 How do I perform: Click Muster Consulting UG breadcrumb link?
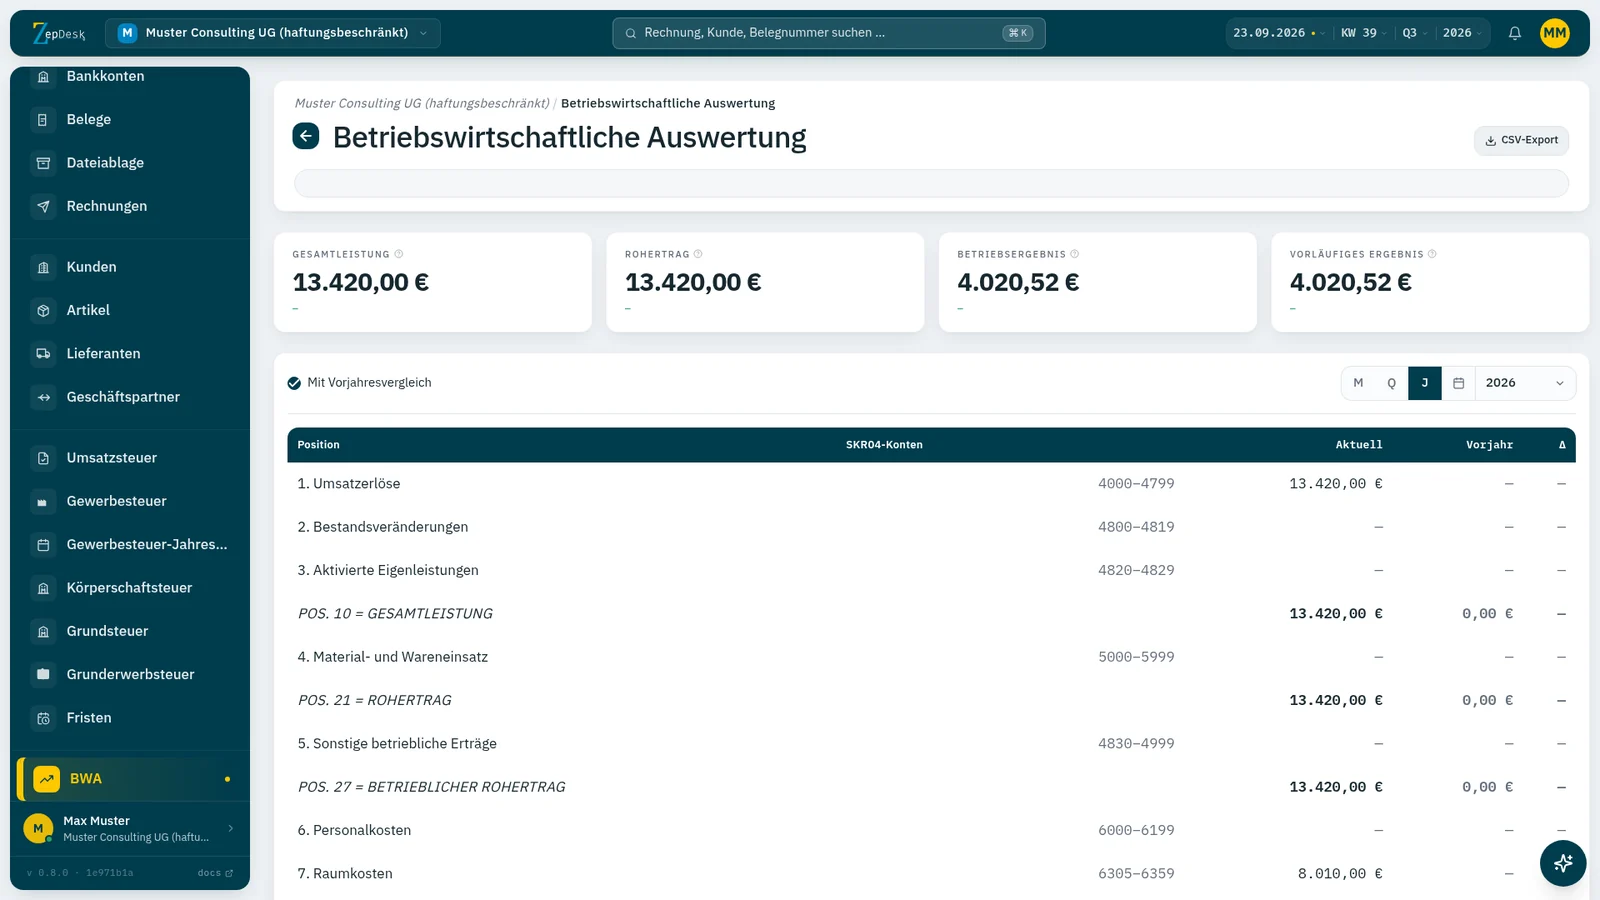(422, 103)
